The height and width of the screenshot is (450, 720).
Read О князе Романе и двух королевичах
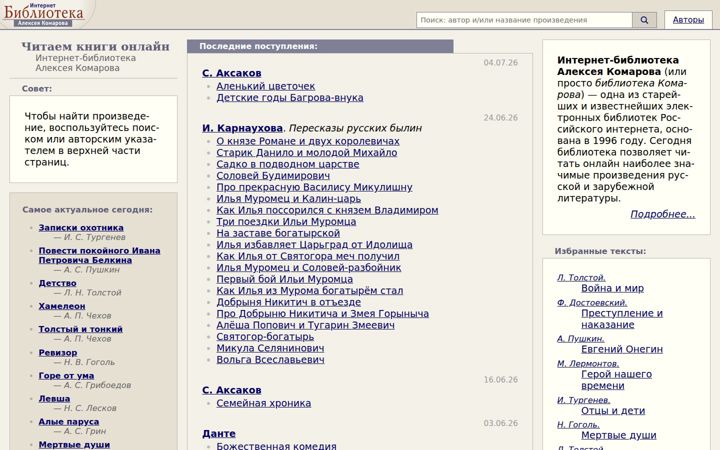pos(308,141)
